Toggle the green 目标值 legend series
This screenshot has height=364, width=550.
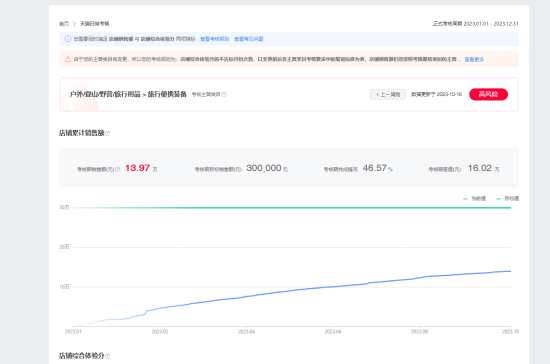click(x=508, y=198)
